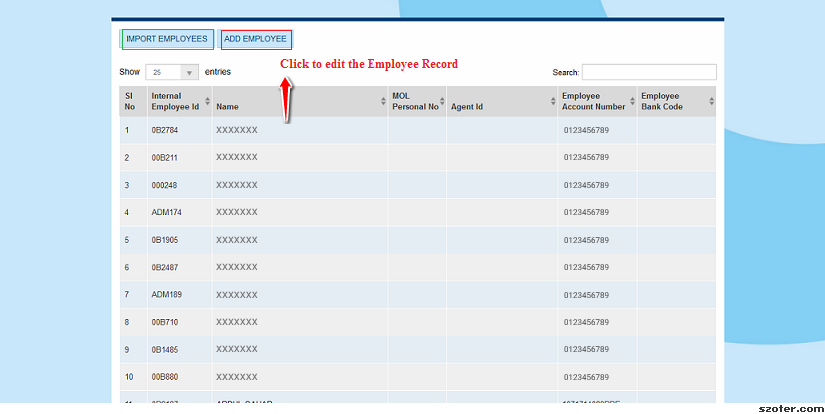Edit employee record ADM174
The image size is (825, 414).
[167, 213]
